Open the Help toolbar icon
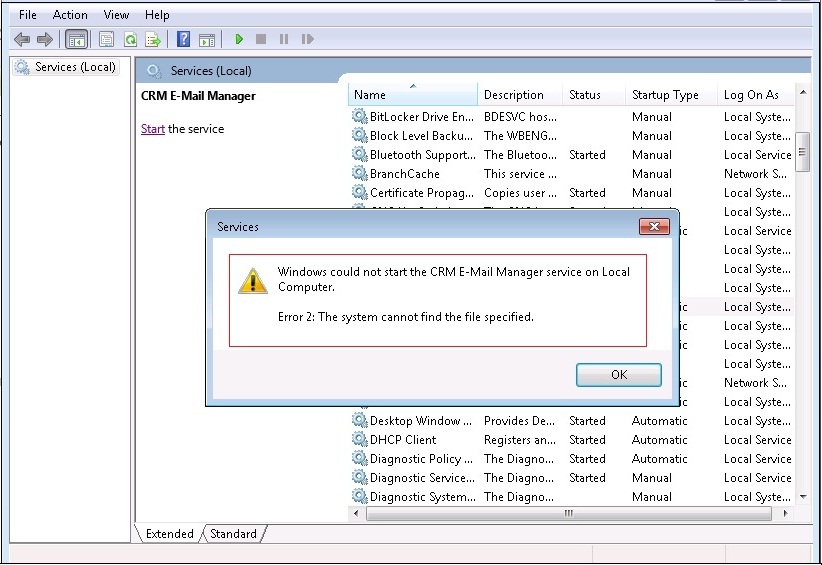This screenshot has height=565, width=822. 183,39
